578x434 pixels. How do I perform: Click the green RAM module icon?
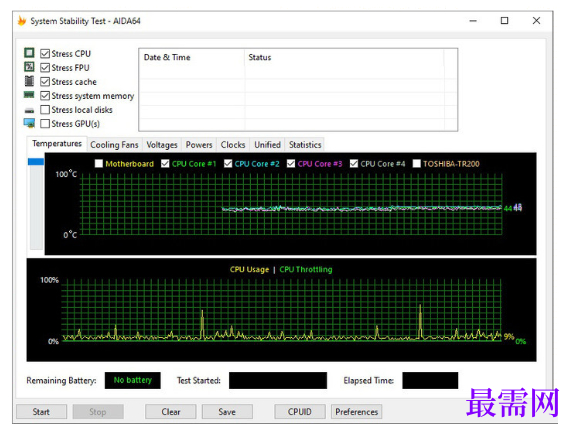pos(29,95)
